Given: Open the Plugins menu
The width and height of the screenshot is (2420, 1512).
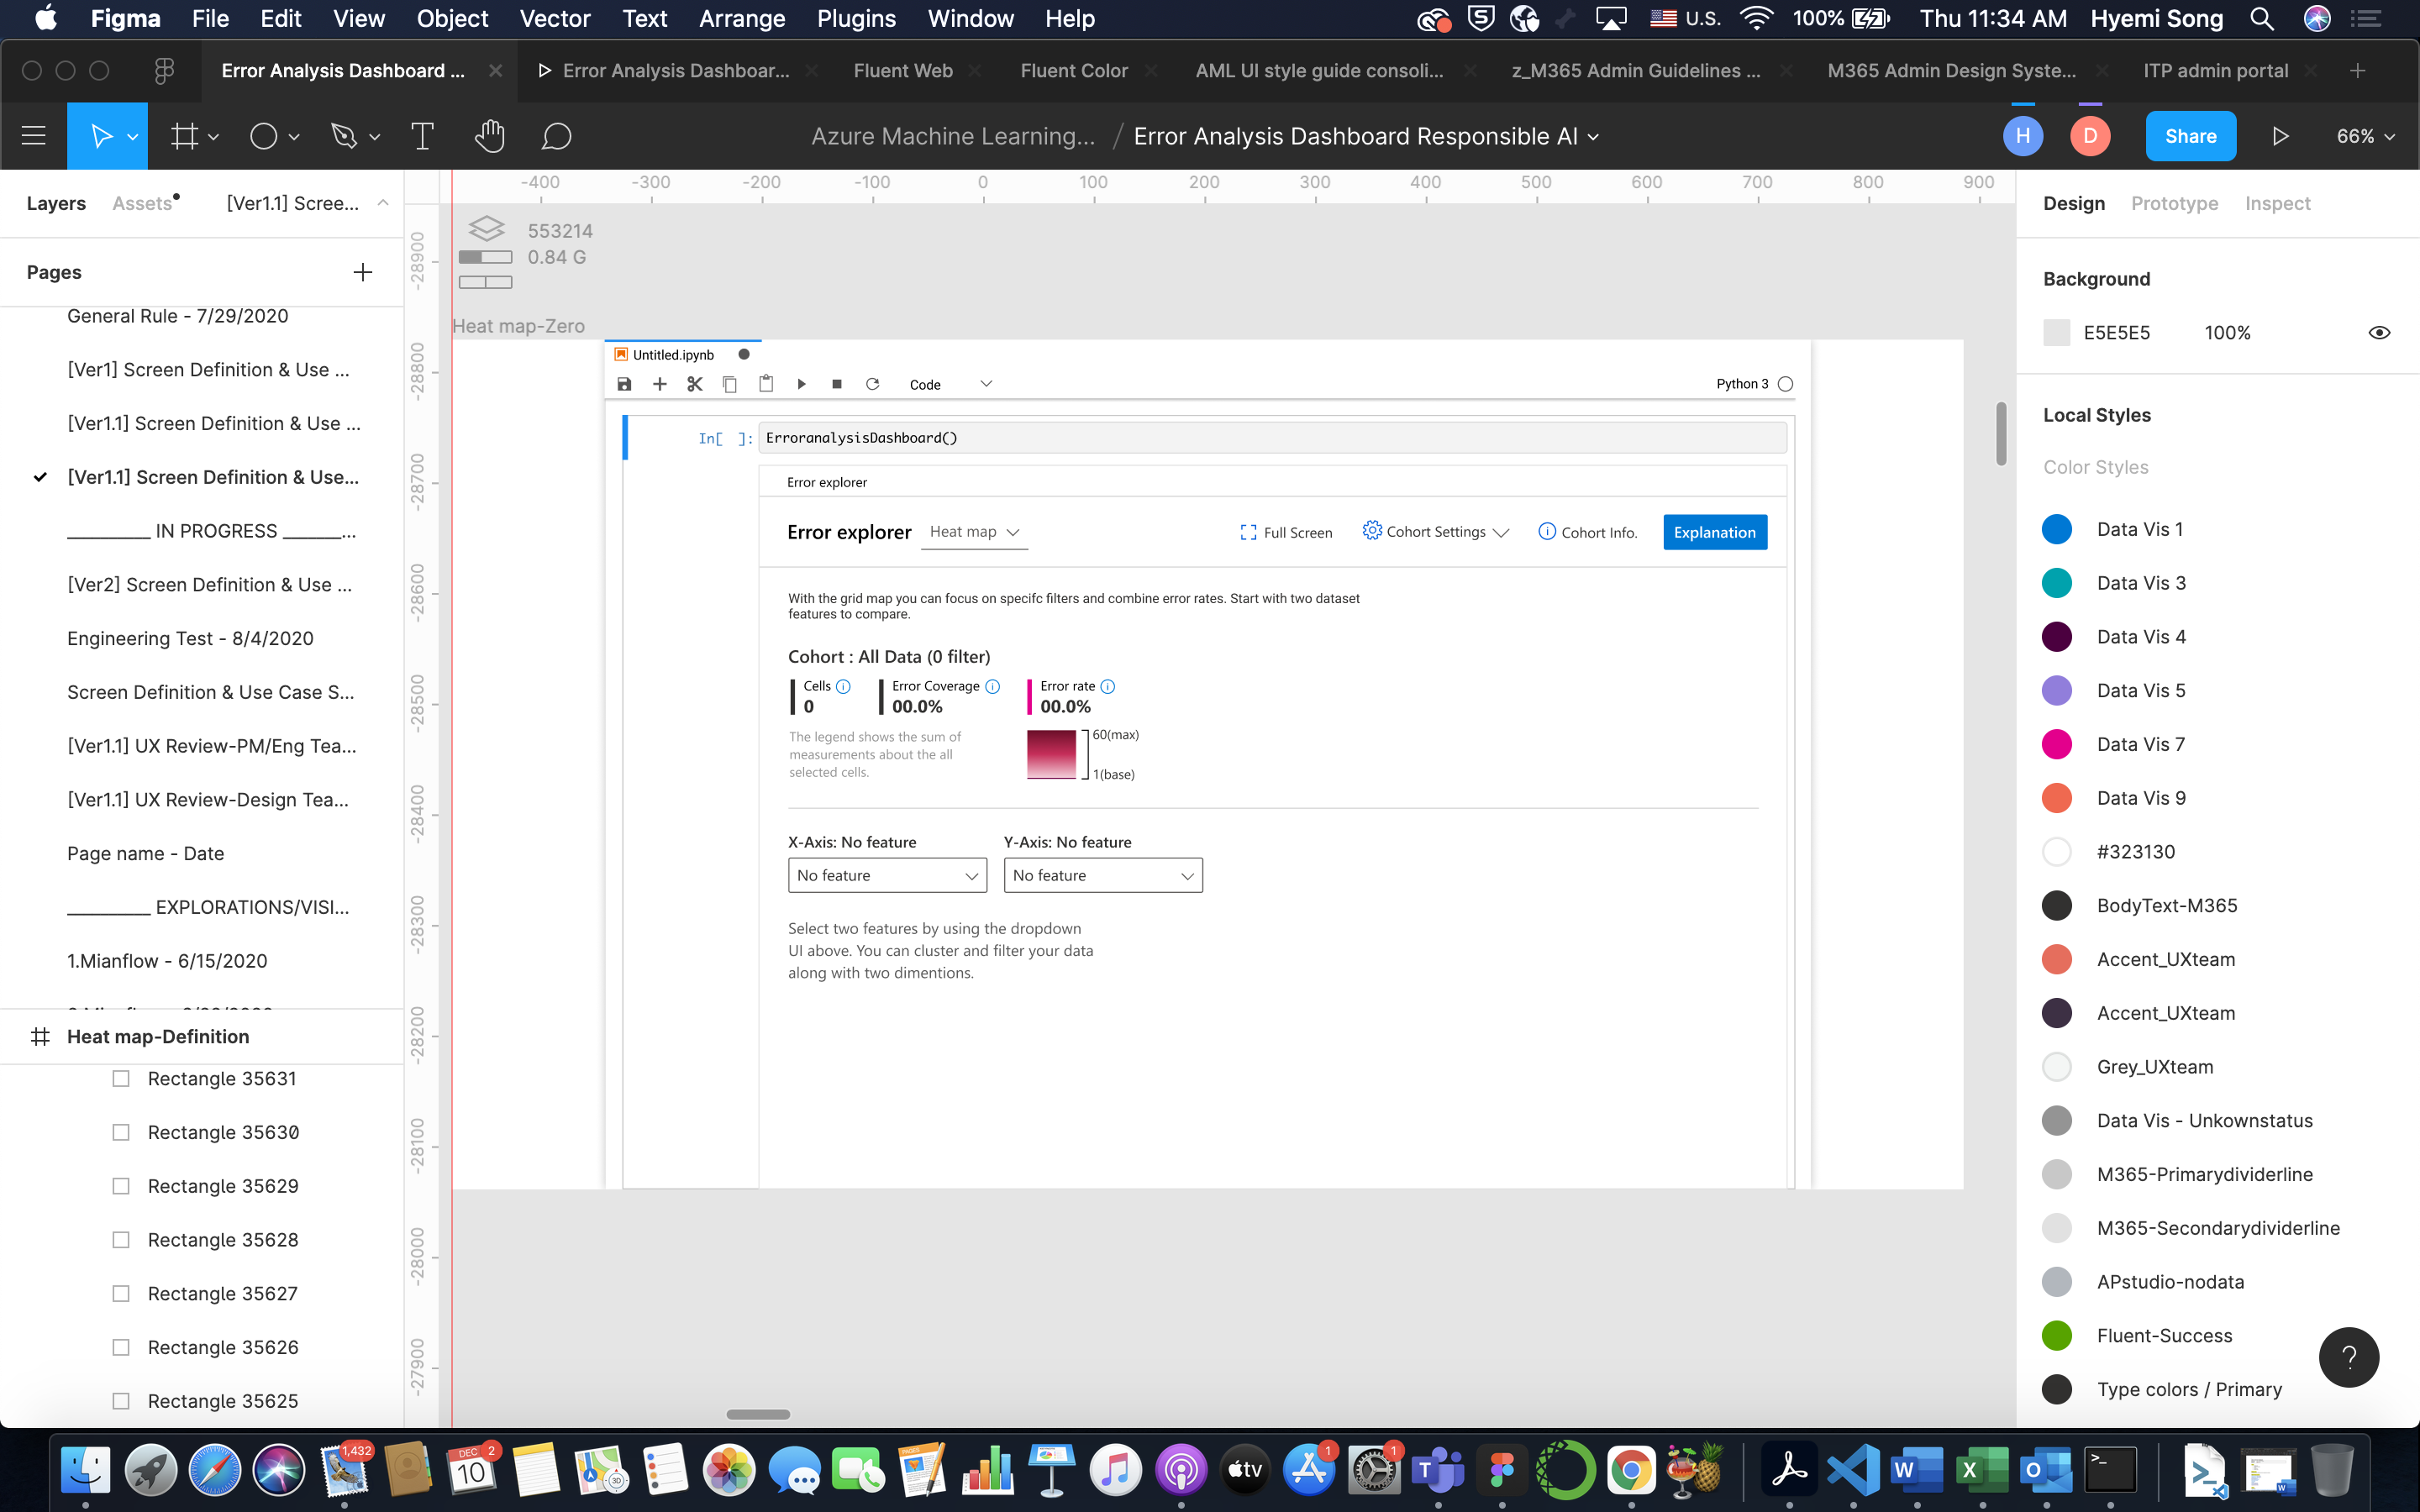Looking at the screenshot, I should (x=856, y=19).
